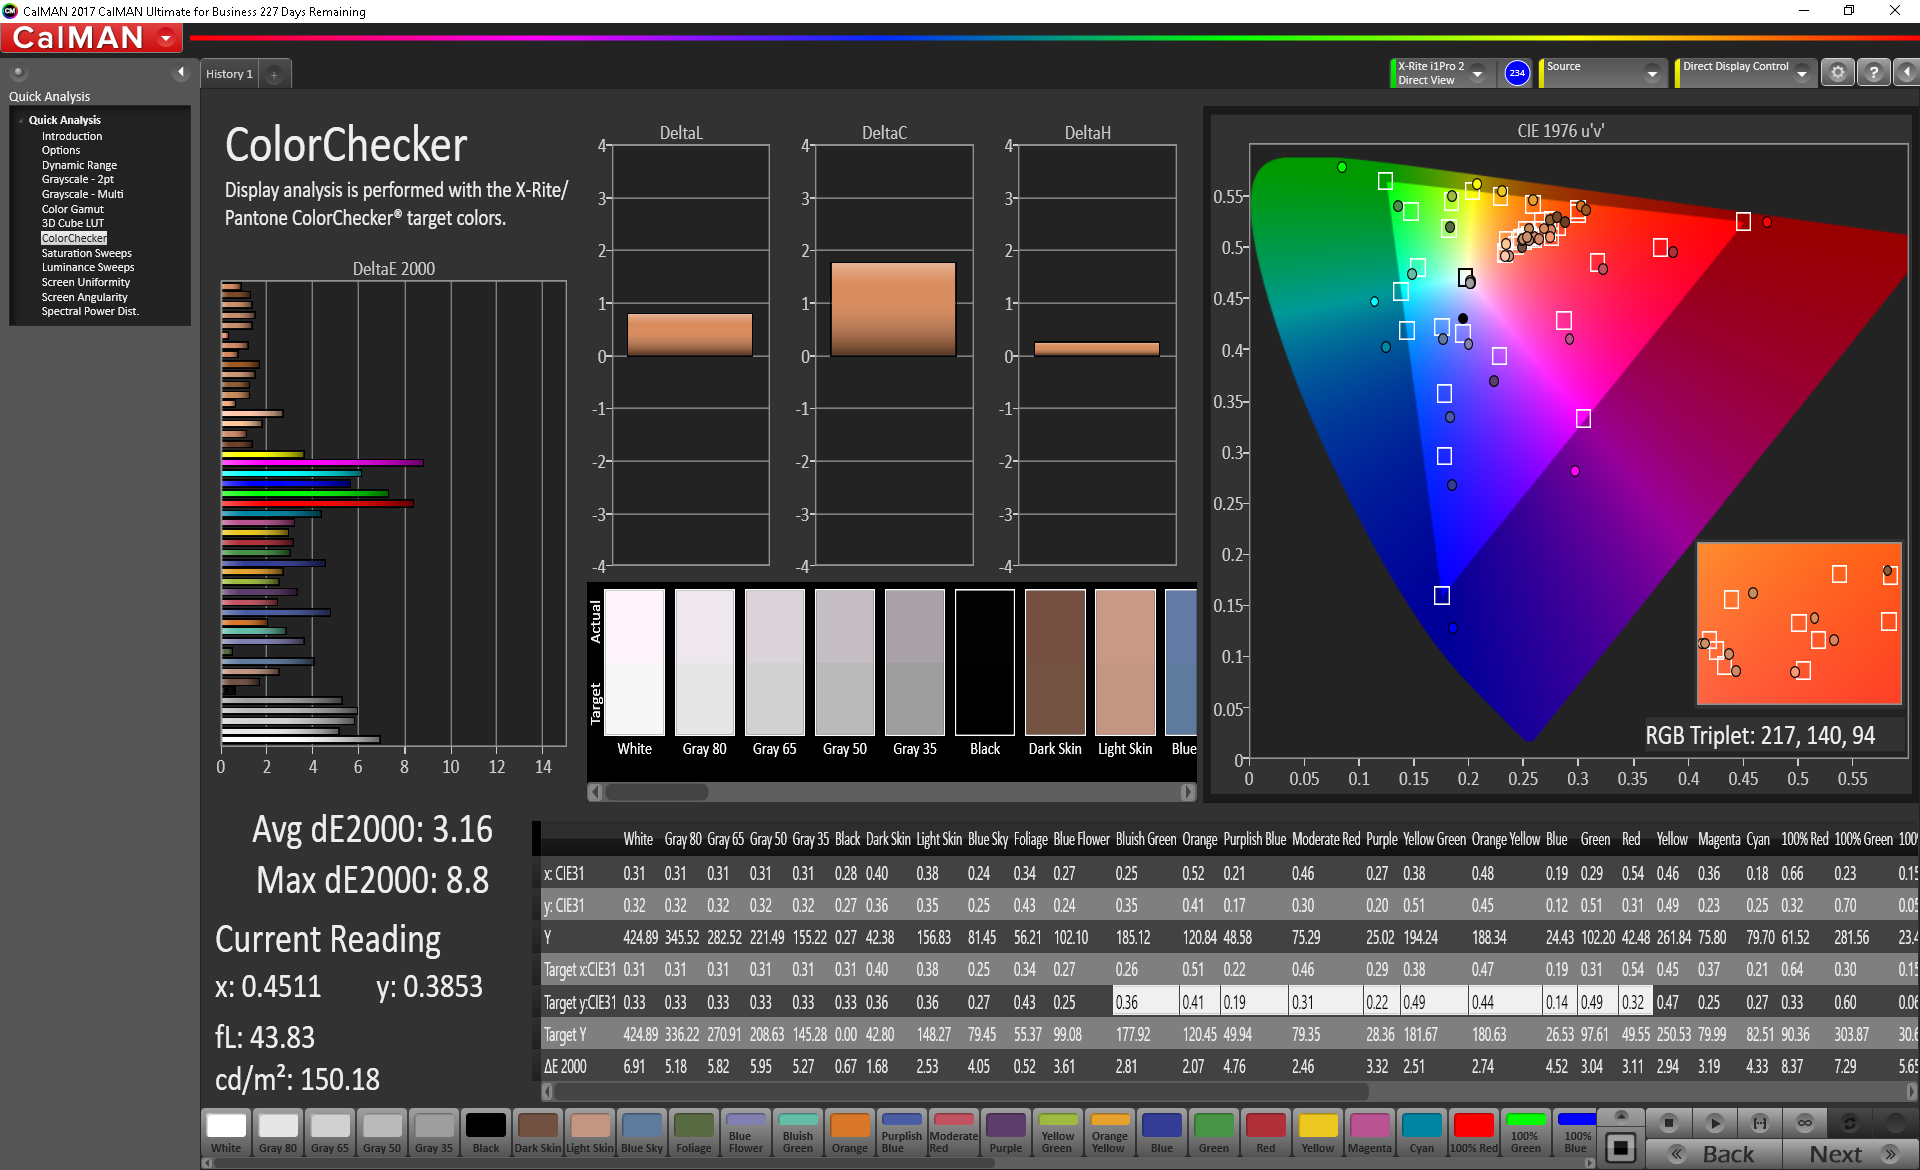Click the Bluish Green column header
Image resolution: width=1920 pixels, height=1170 pixels.
(1146, 839)
